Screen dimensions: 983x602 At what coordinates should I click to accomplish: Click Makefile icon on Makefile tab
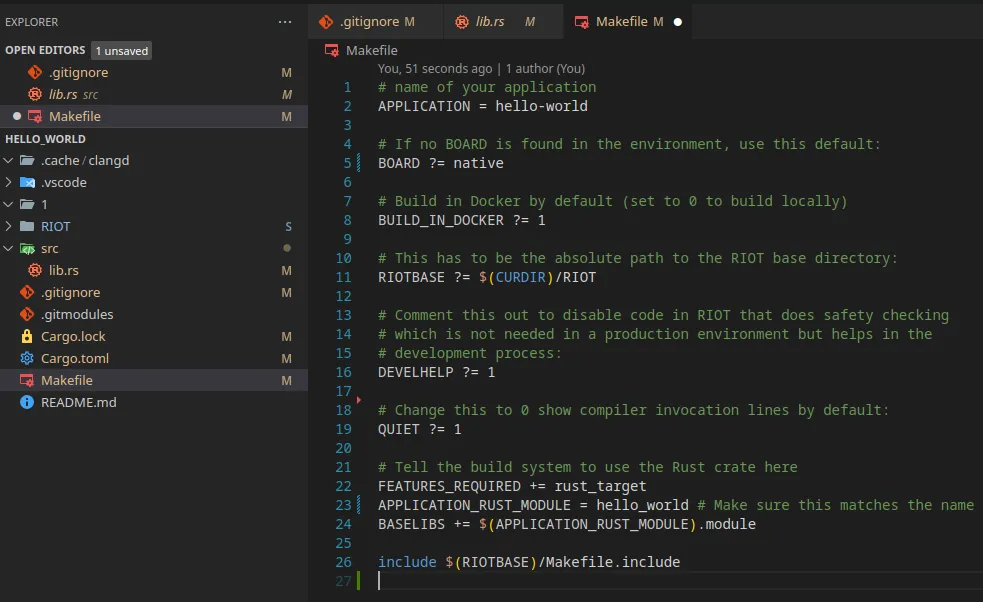tap(582, 22)
